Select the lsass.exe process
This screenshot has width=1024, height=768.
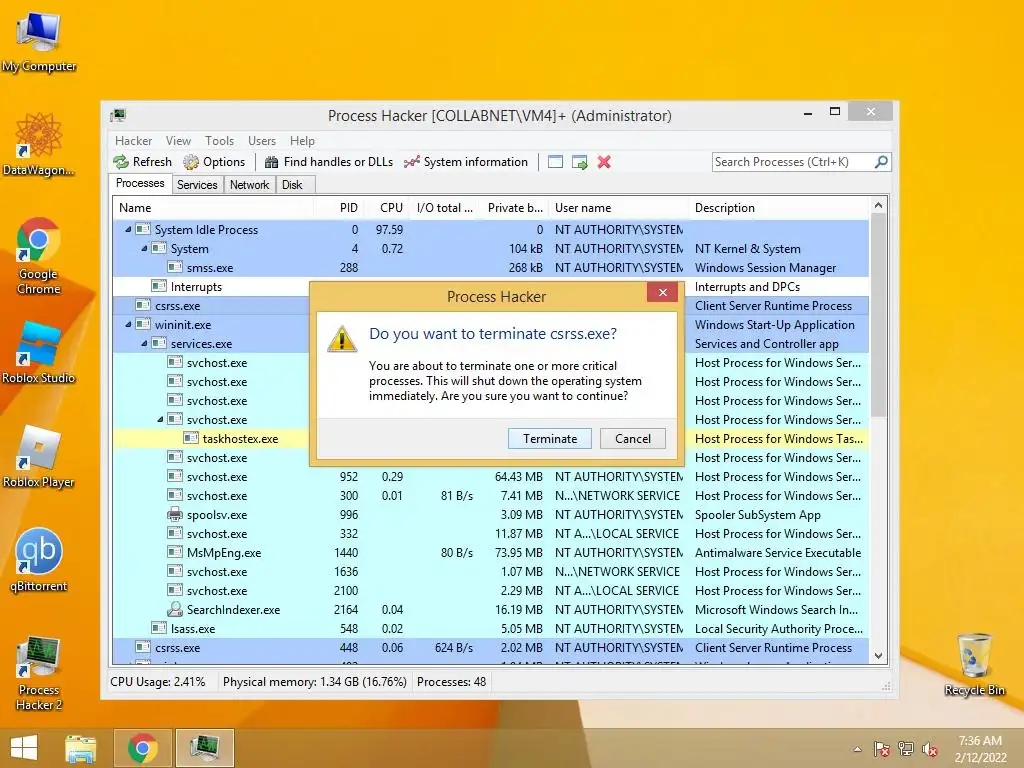click(490, 628)
